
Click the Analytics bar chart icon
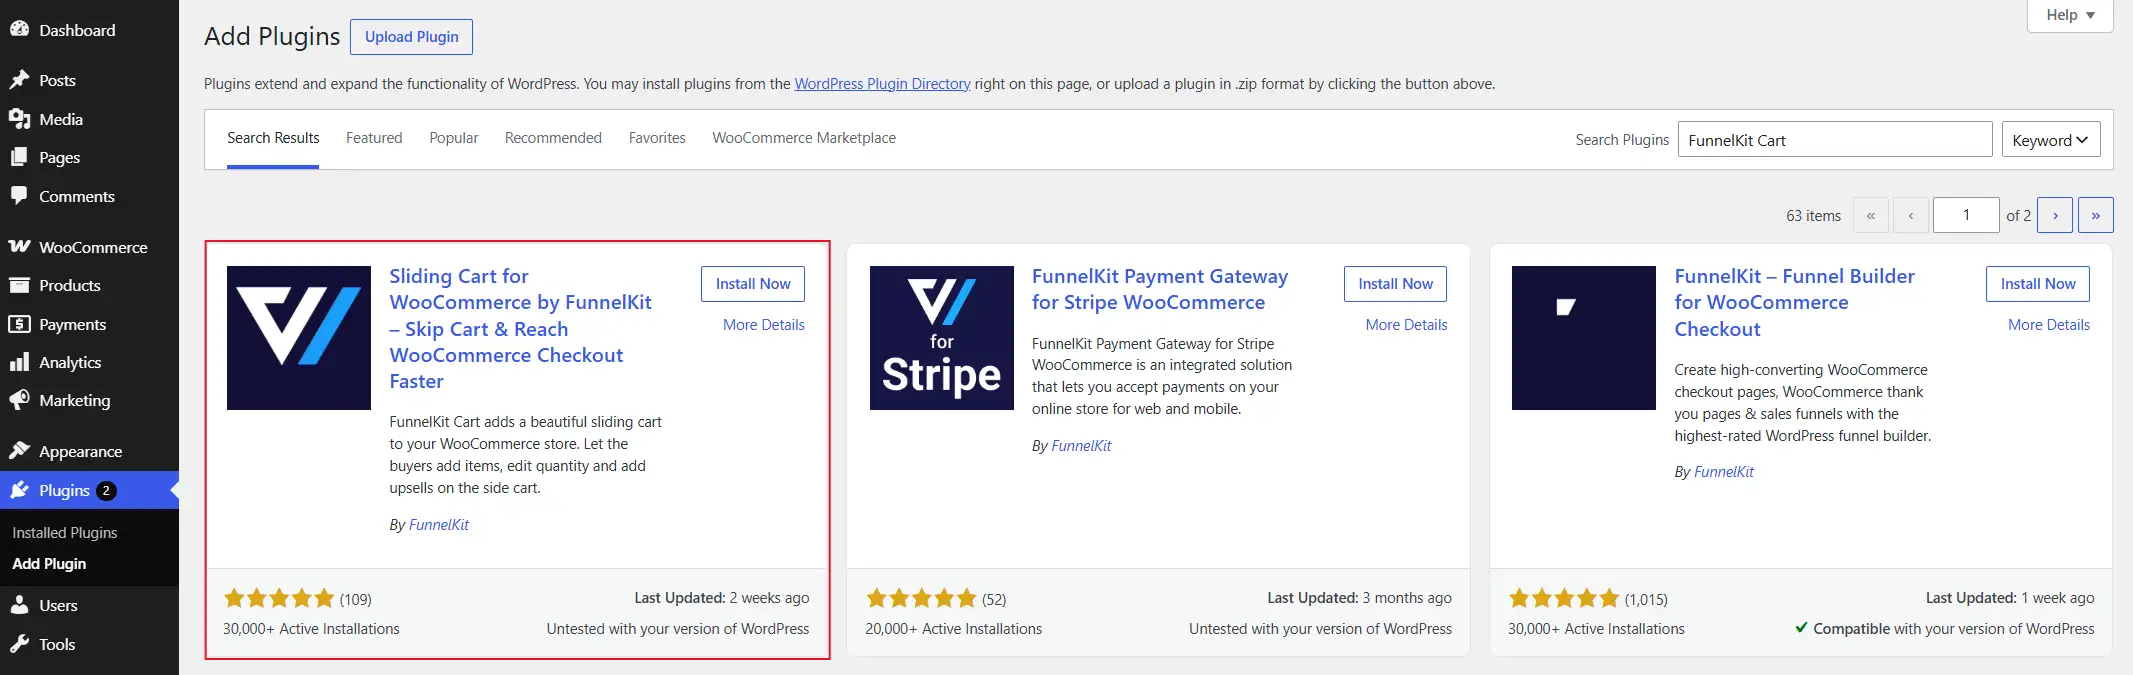19,362
